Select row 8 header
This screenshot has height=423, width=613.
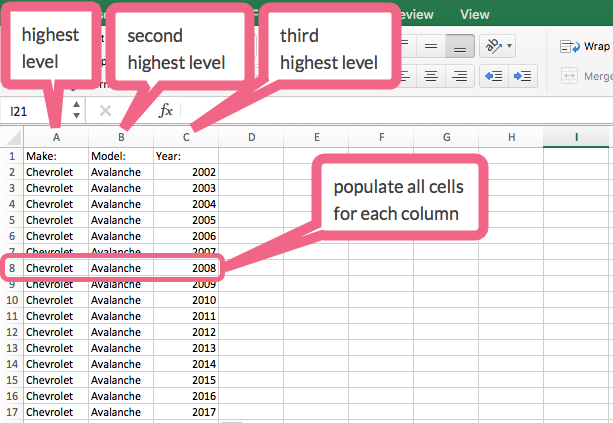[x=12, y=268]
